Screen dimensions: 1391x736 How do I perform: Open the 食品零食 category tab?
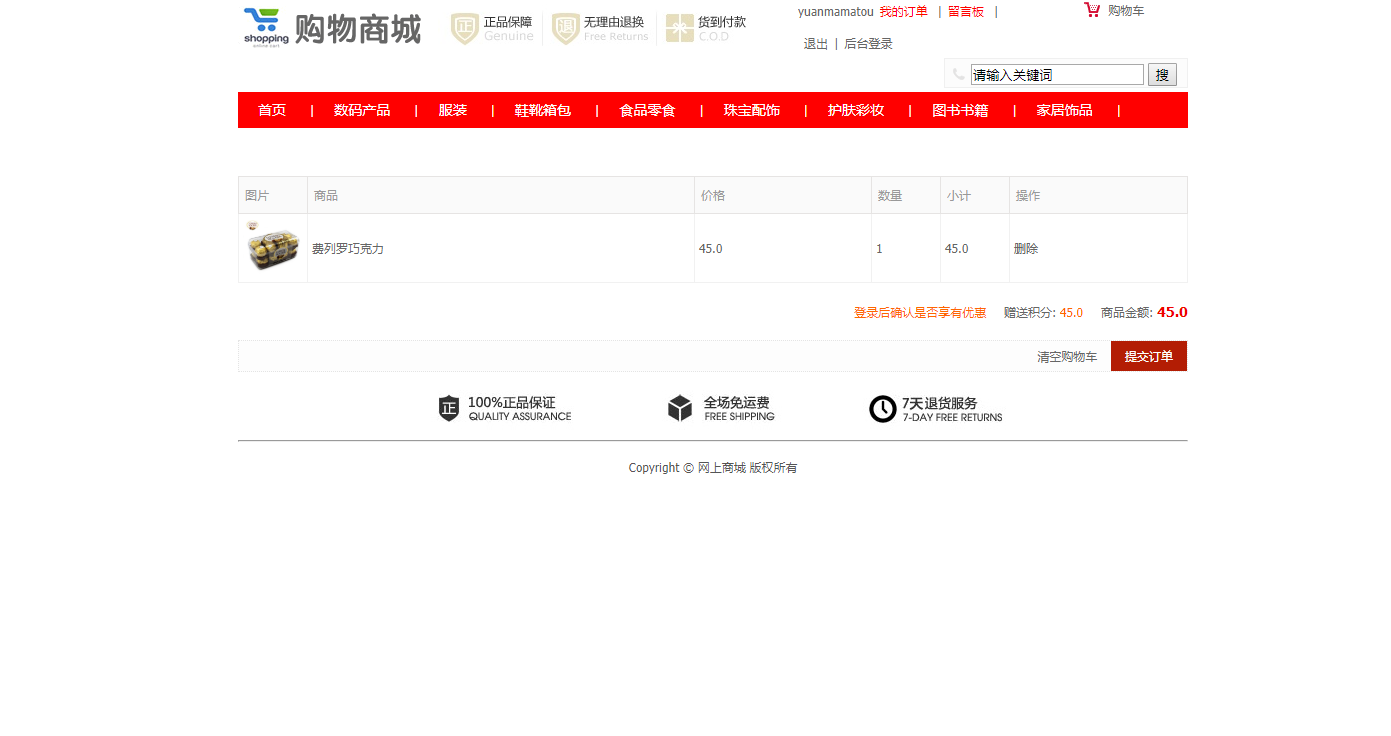pos(647,110)
